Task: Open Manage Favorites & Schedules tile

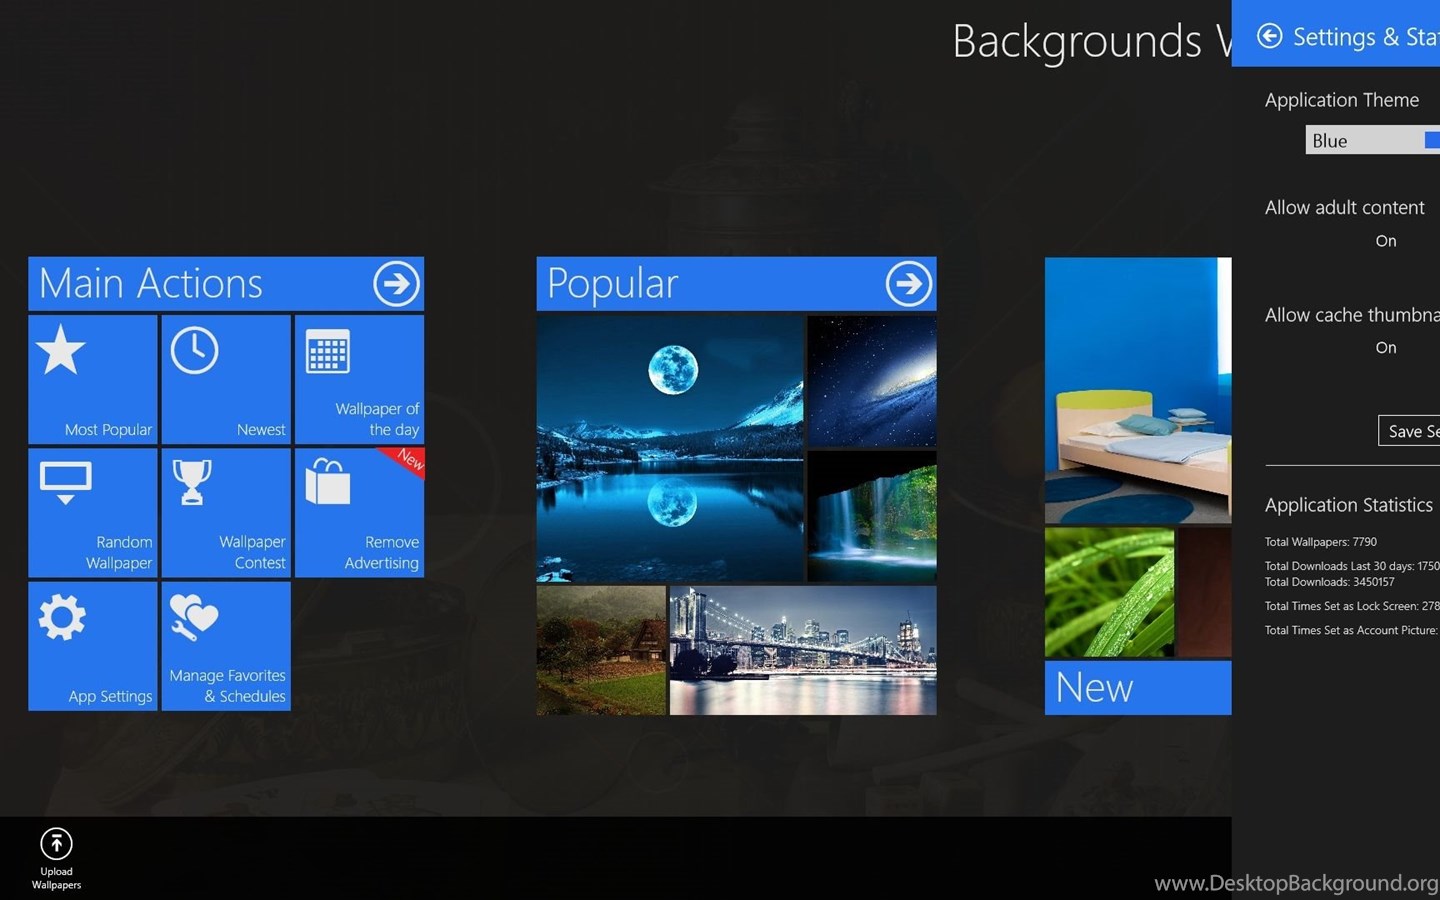Action: tap(226, 646)
